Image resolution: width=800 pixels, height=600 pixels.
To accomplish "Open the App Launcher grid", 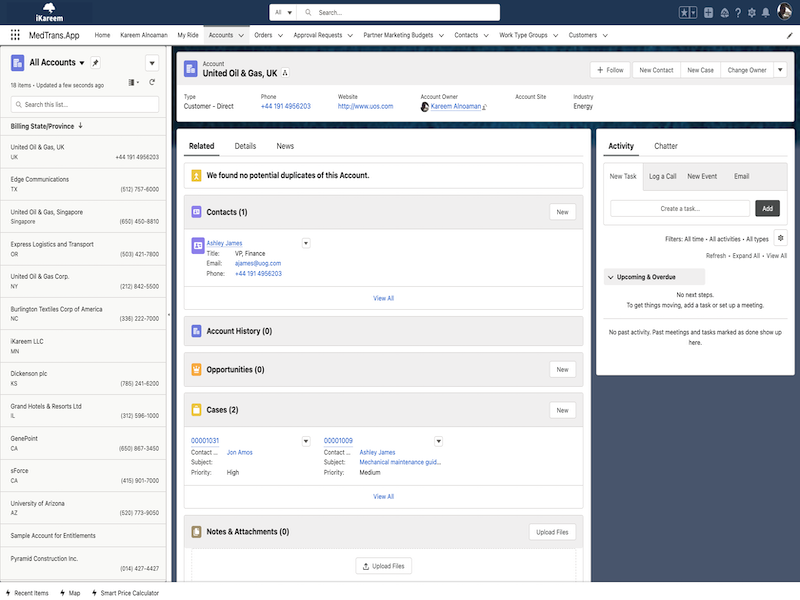I will pyautogui.click(x=15, y=35).
